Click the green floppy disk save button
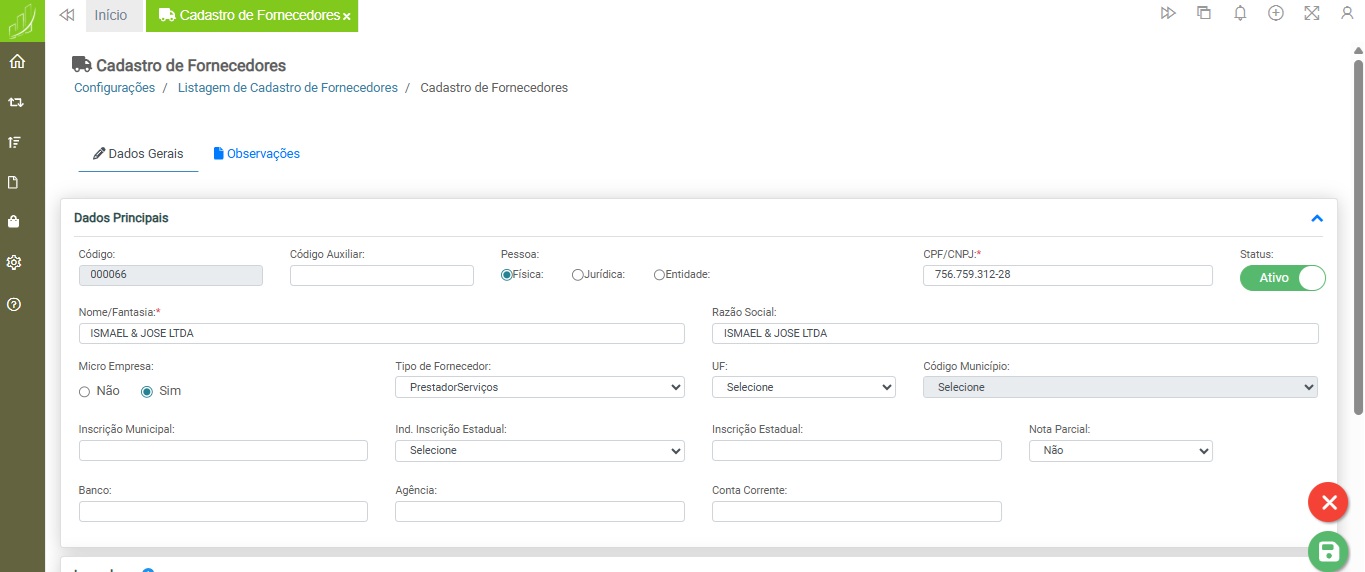Image resolution: width=1365 pixels, height=572 pixels. coord(1328,551)
